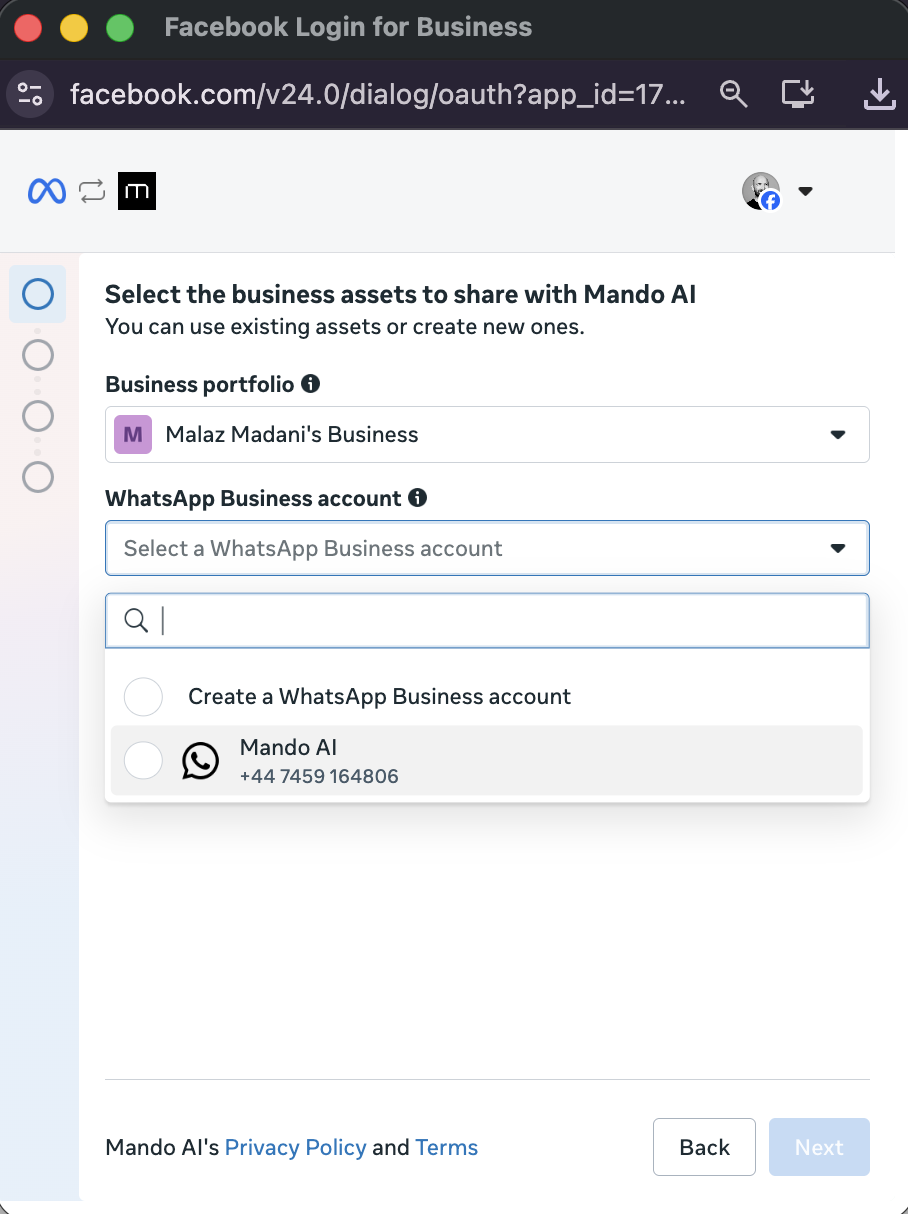Click the WhatsApp logo beside Mando AI
908x1214 pixels.
[200, 761]
